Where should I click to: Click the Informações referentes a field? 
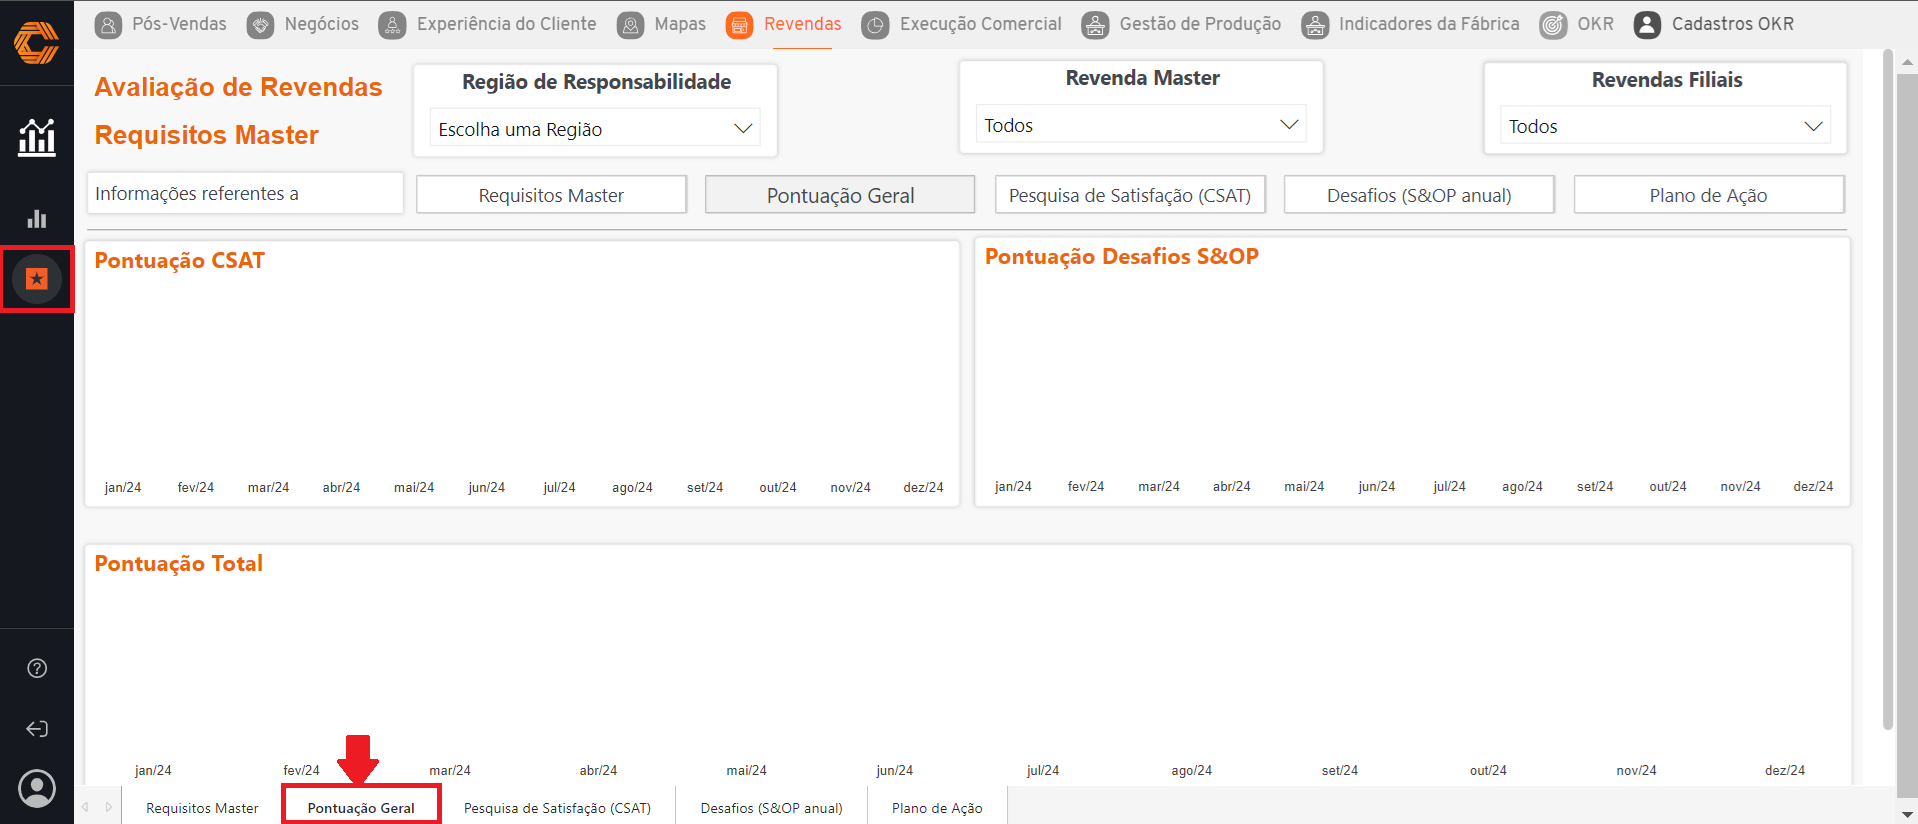[245, 193]
